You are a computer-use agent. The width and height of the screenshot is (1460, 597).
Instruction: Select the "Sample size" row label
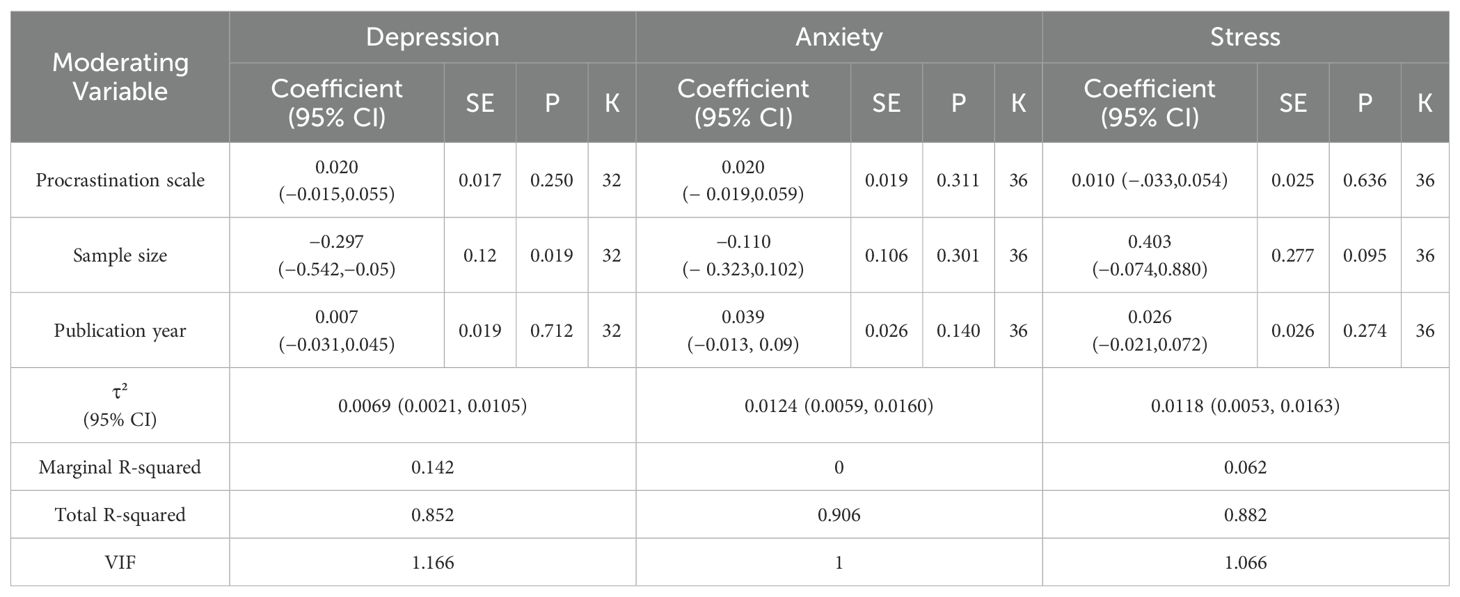(x=119, y=255)
